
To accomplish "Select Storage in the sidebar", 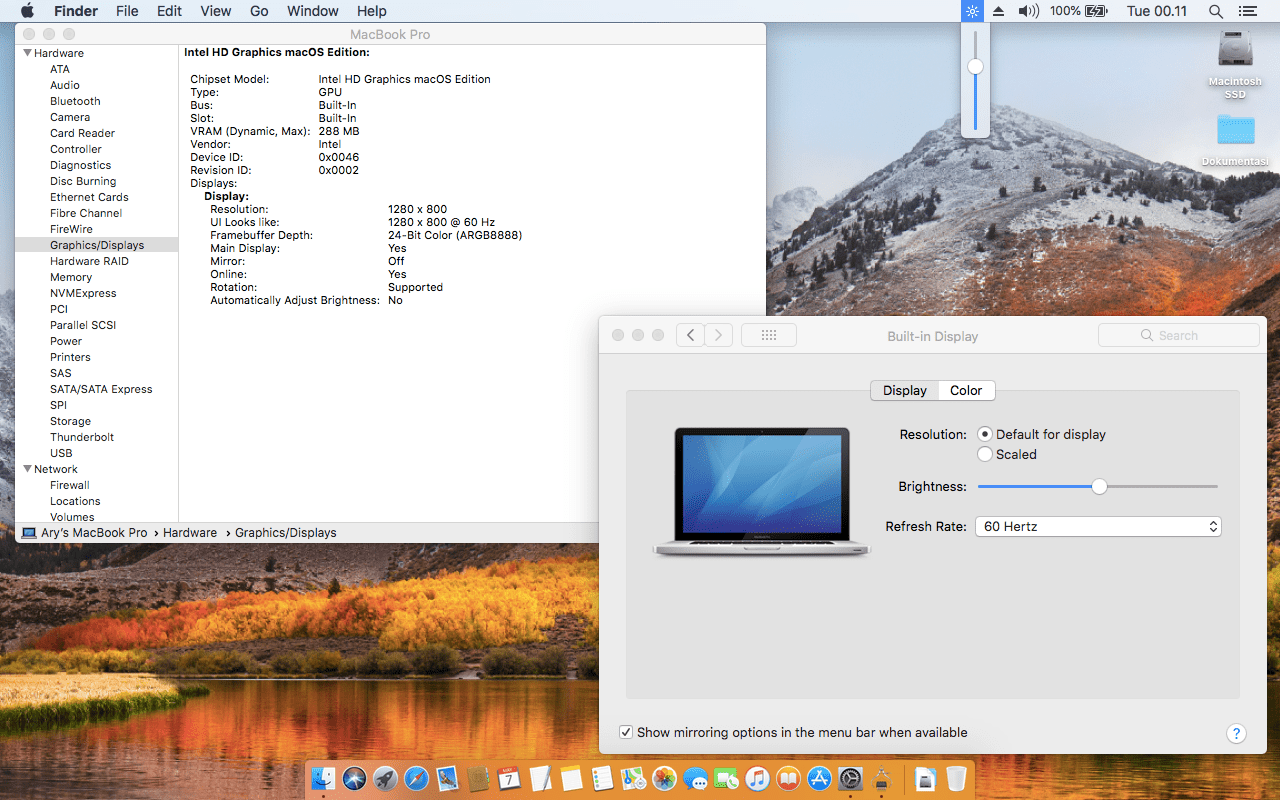I will click(x=70, y=421).
